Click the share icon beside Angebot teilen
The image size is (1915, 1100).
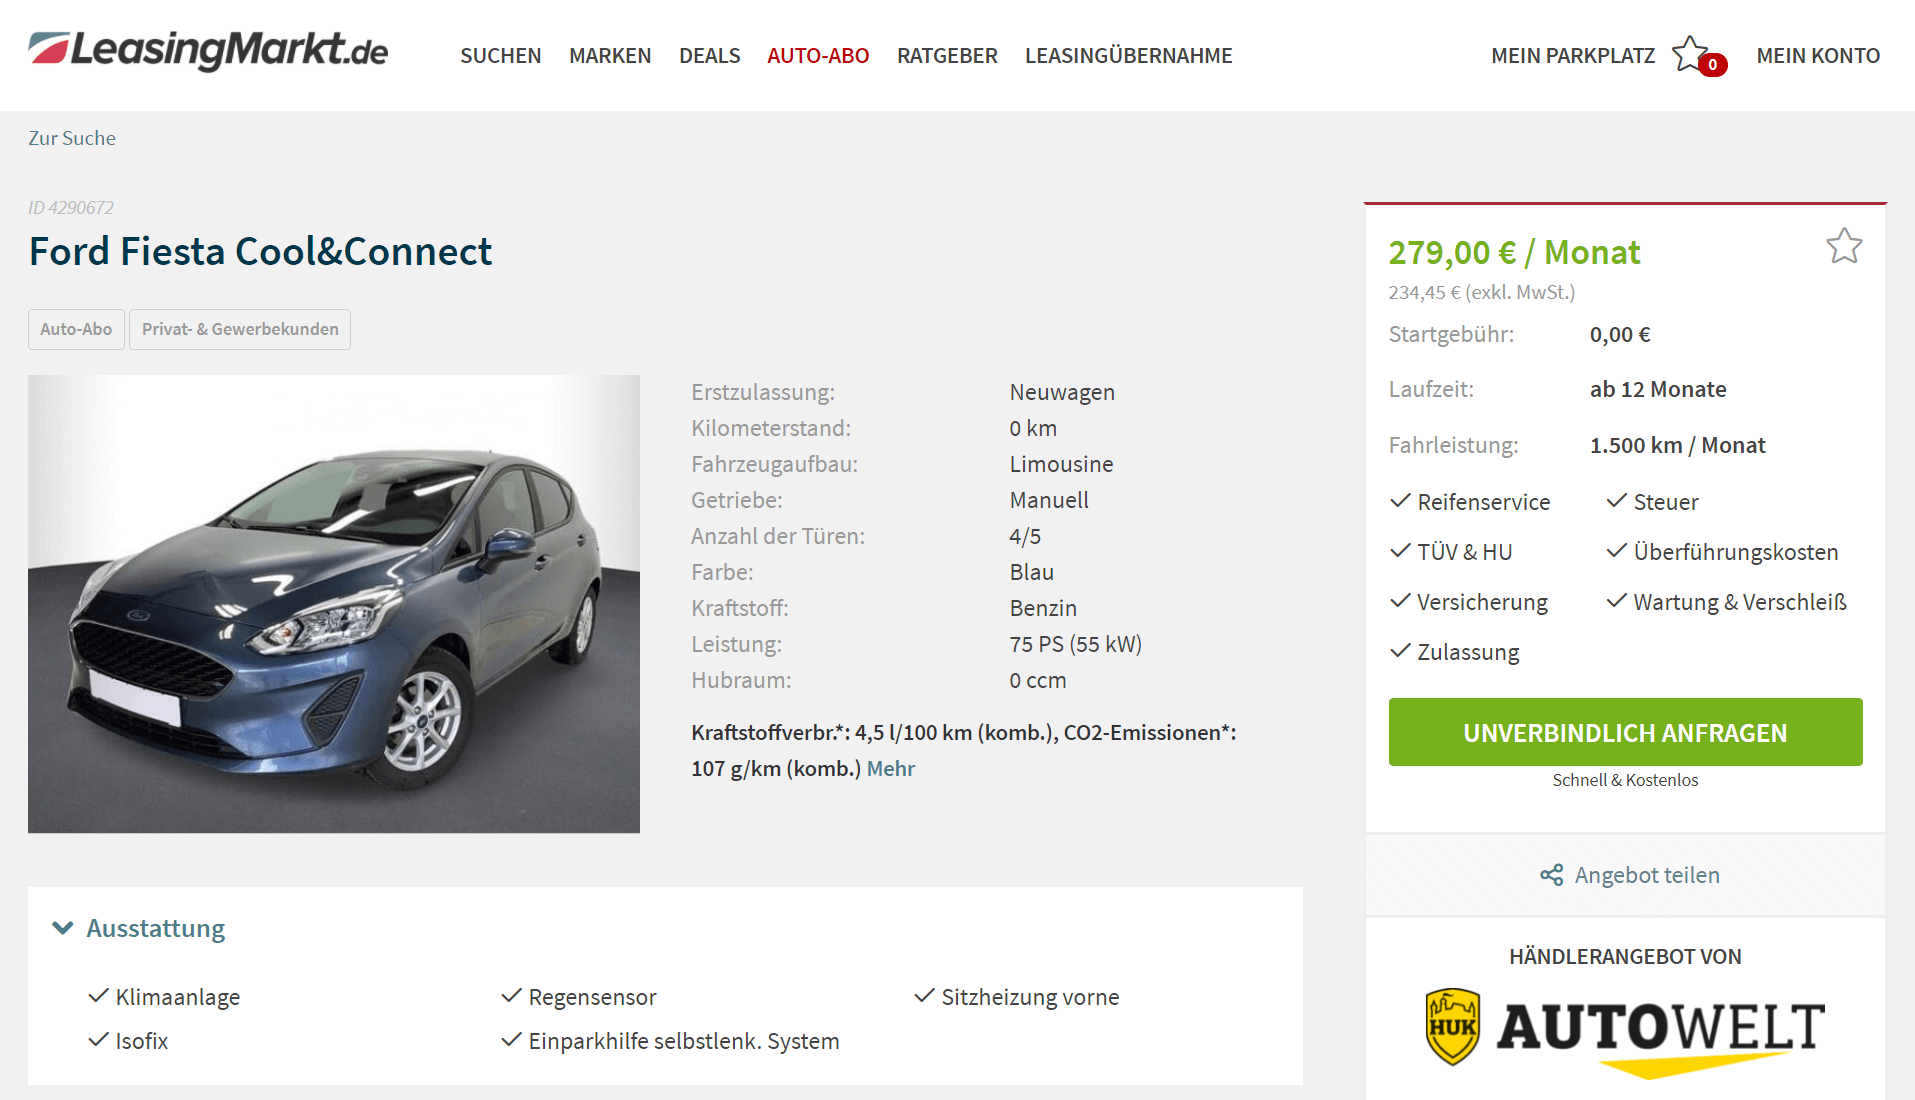pyautogui.click(x=1551, y=875)
